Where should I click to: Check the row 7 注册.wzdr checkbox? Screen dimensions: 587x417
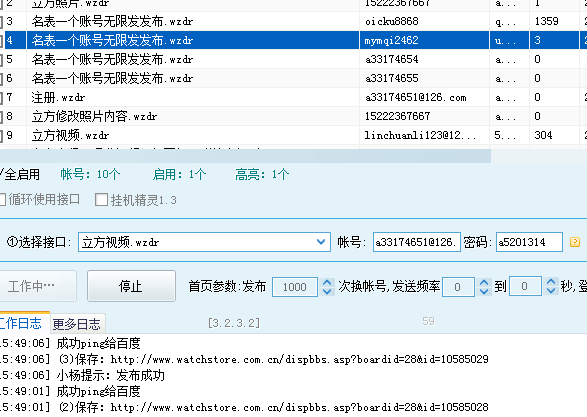(1, 97)
